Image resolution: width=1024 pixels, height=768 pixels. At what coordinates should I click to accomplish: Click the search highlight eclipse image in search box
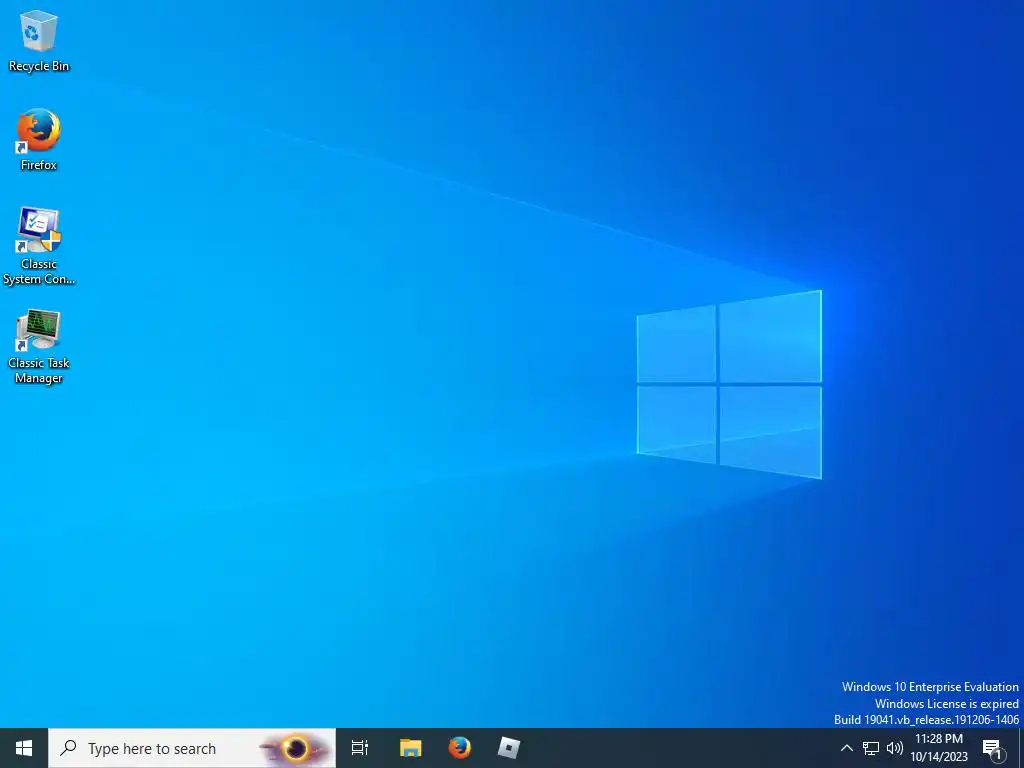pos(295,748)
